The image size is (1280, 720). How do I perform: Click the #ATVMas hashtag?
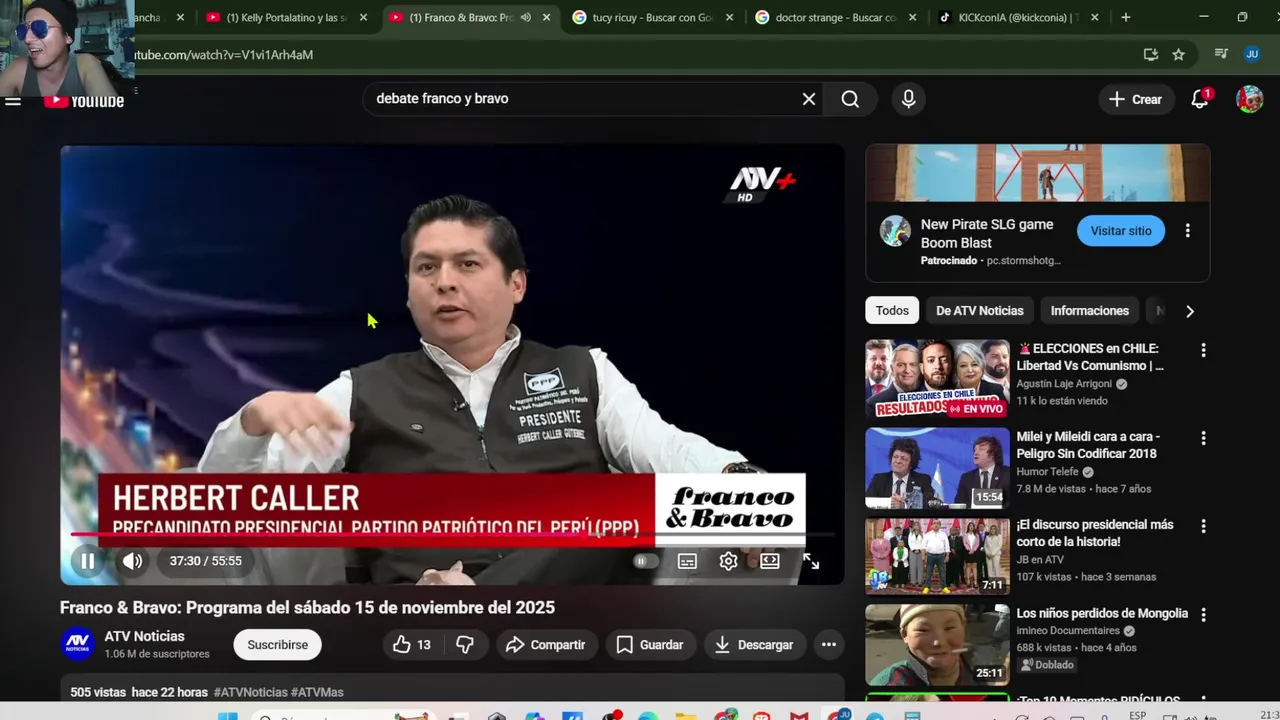pos(317,692)
